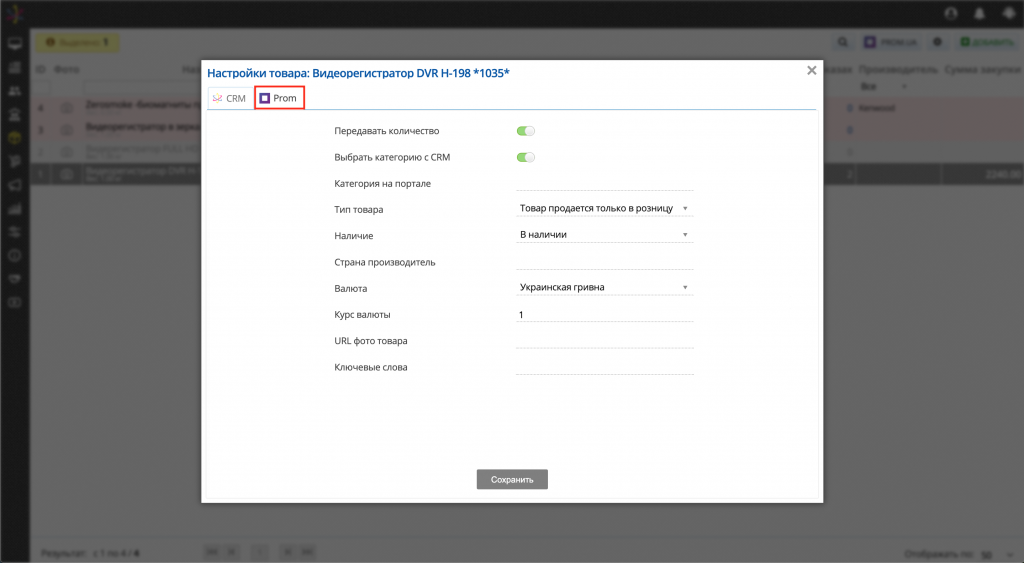This screenshot has width=1024, height=563.
Task: Click the 'Ключевые слова' input field
Action: click(x=605, y=367)
